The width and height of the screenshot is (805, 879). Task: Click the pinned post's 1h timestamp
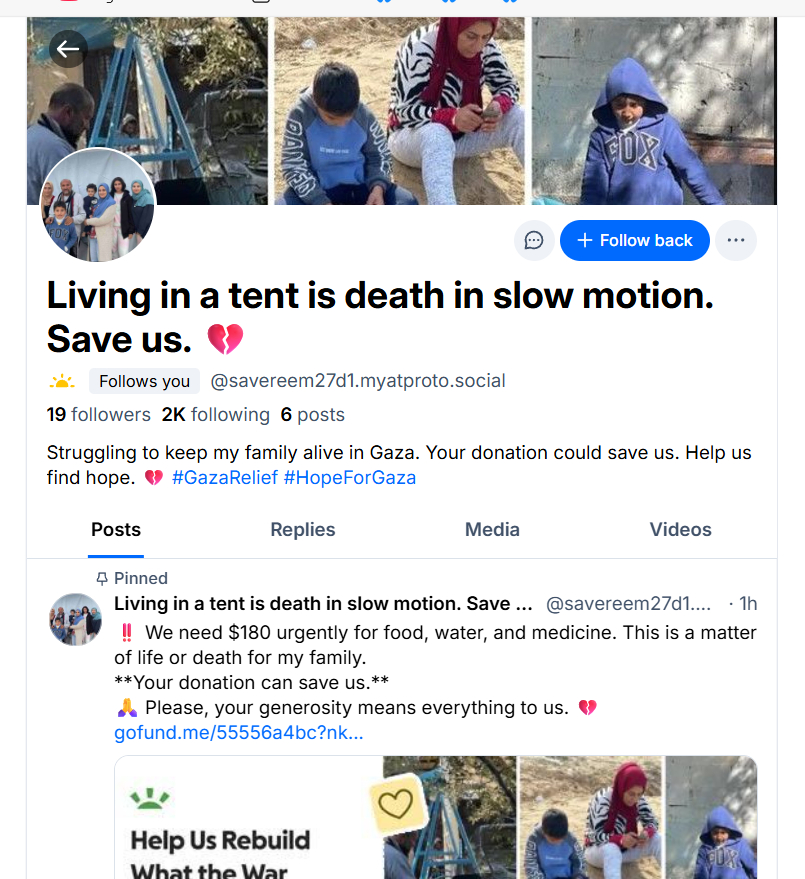748,604
